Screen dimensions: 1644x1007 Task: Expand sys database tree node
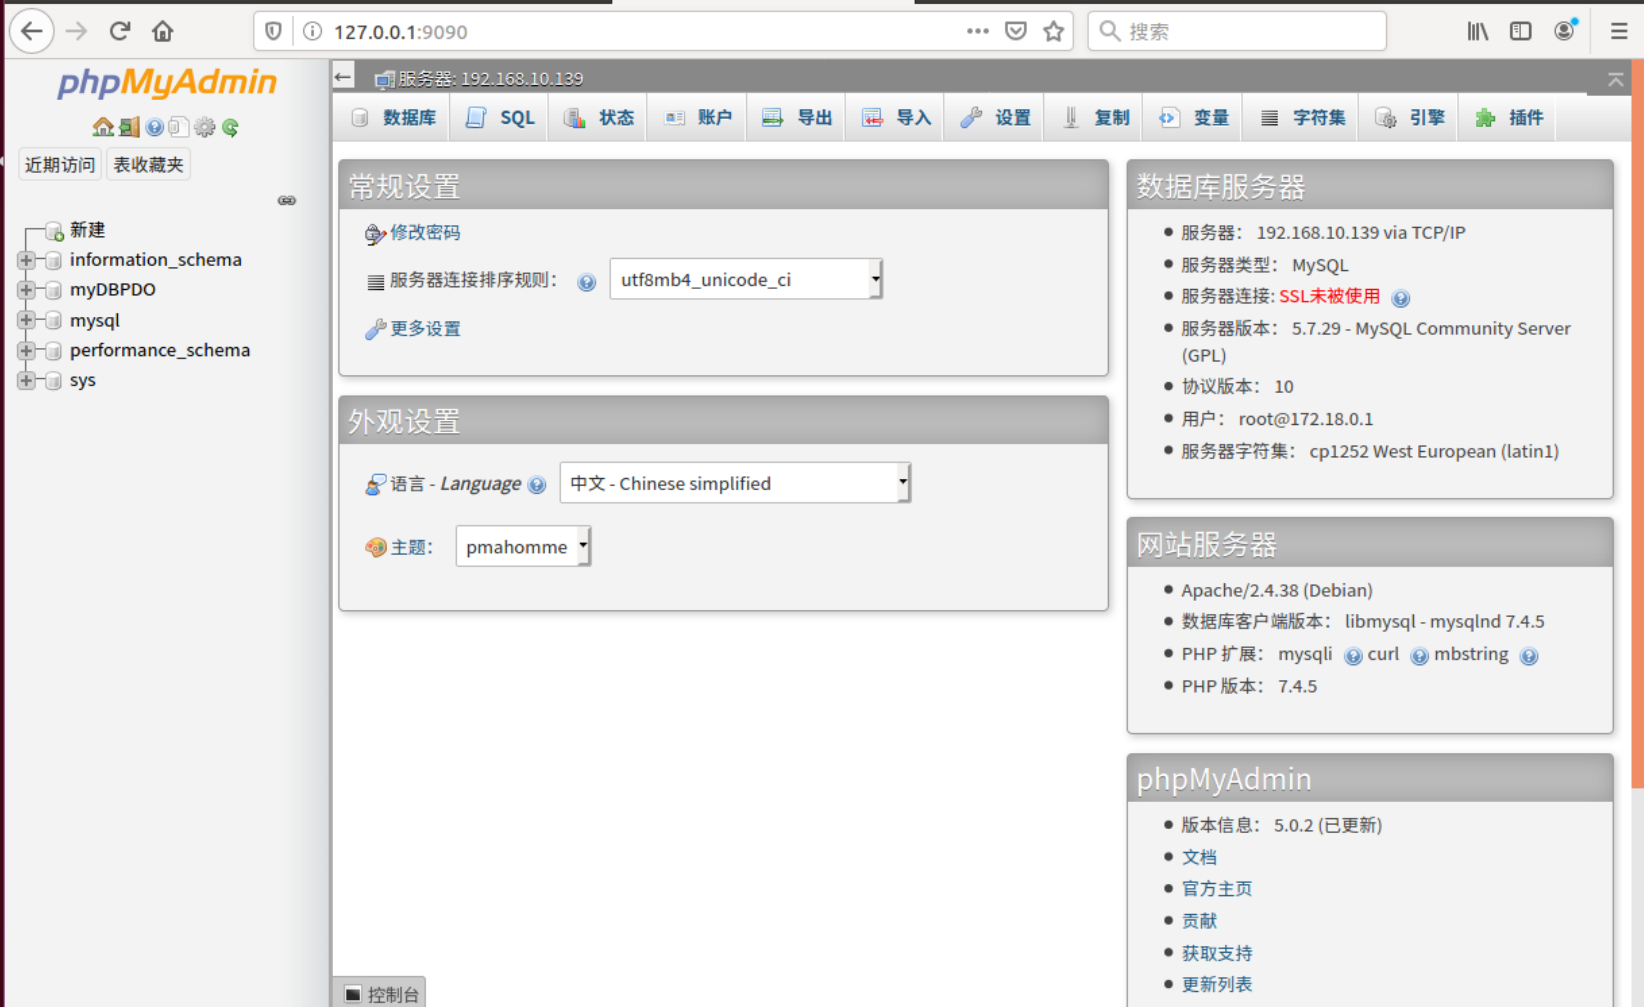click(x=26, y=380)
